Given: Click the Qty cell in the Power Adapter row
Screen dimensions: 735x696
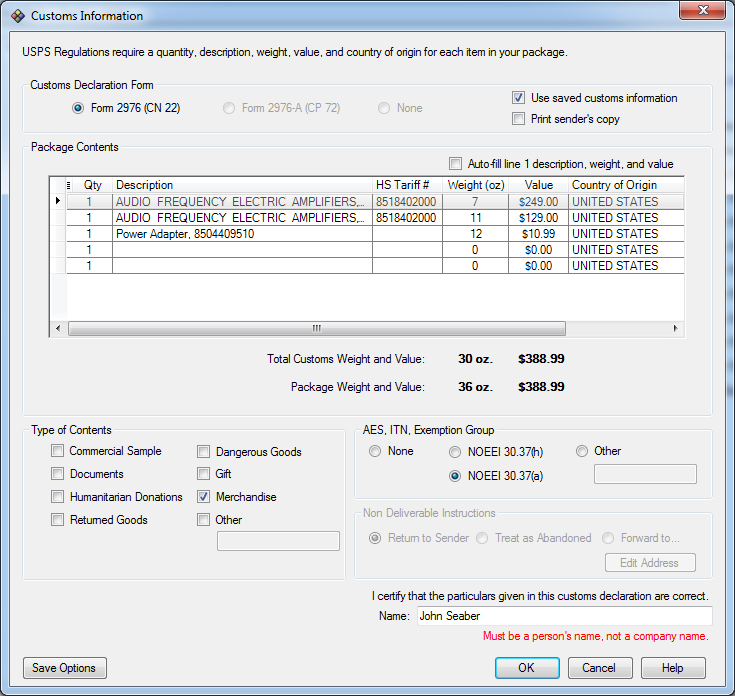Looking at the screenshot, I should pos(89,234).
